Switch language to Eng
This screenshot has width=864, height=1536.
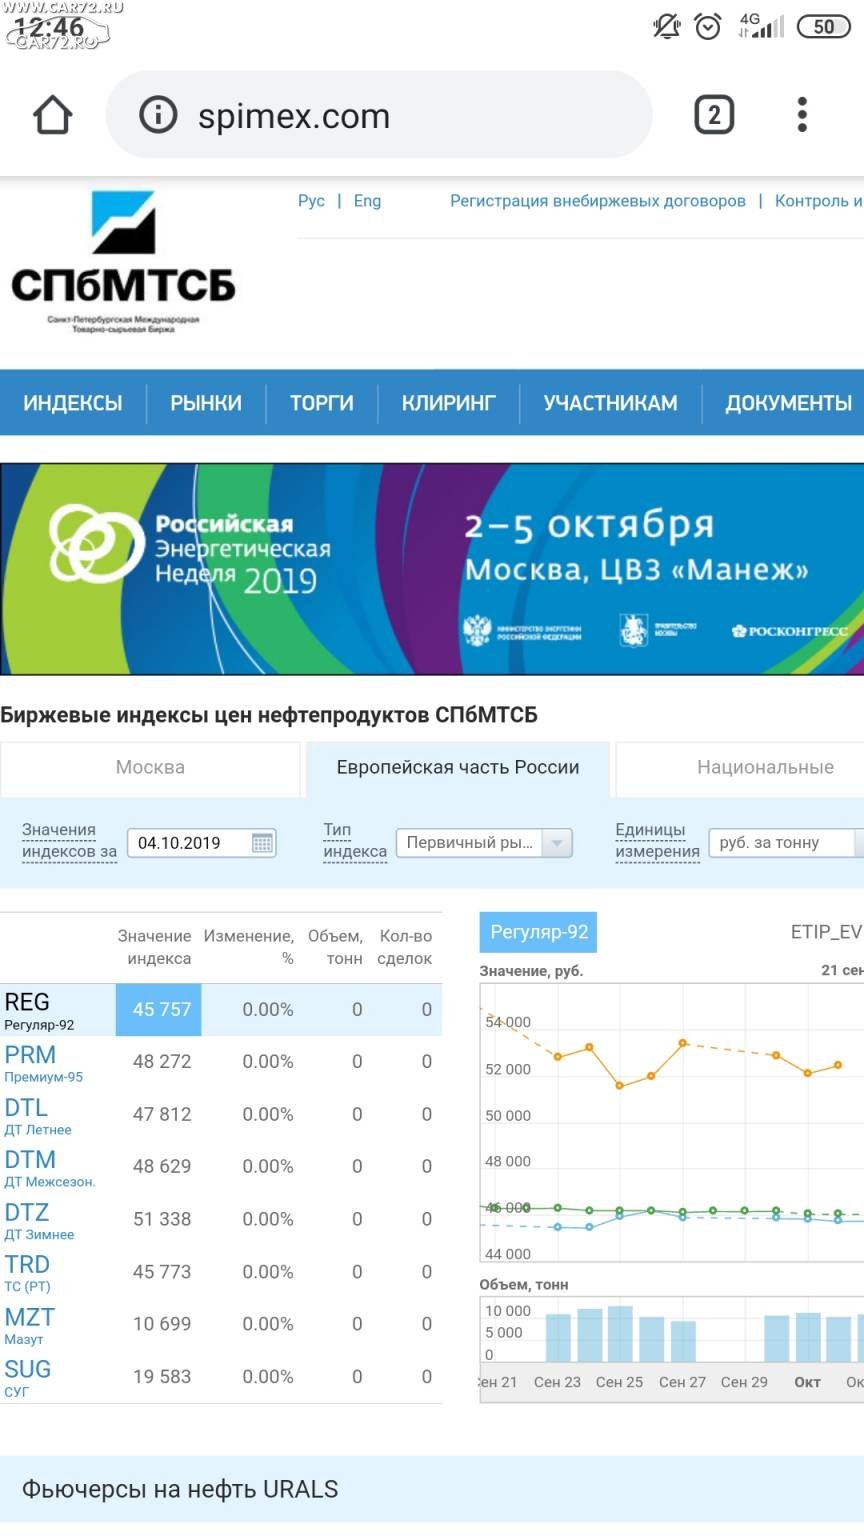click(367, 201)
